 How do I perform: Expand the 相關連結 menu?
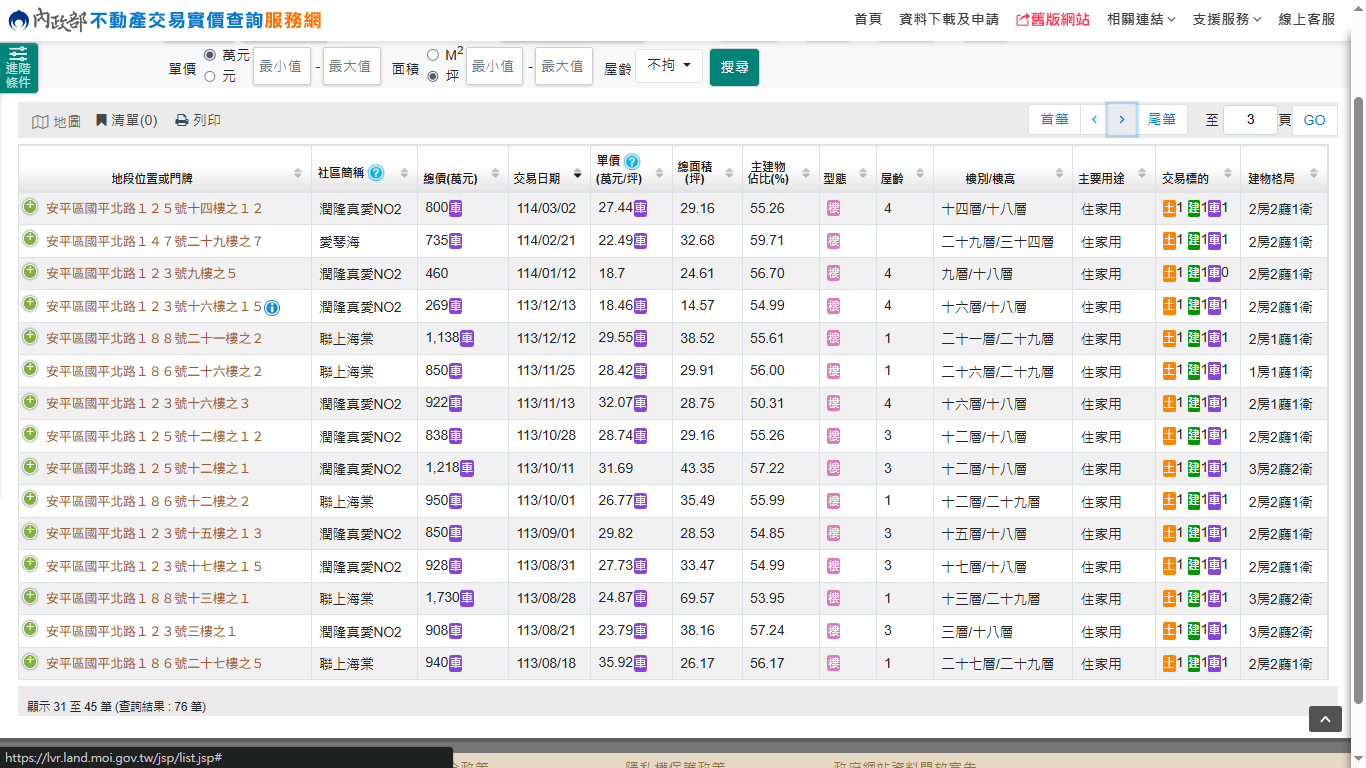click(x=1141, y=19)
